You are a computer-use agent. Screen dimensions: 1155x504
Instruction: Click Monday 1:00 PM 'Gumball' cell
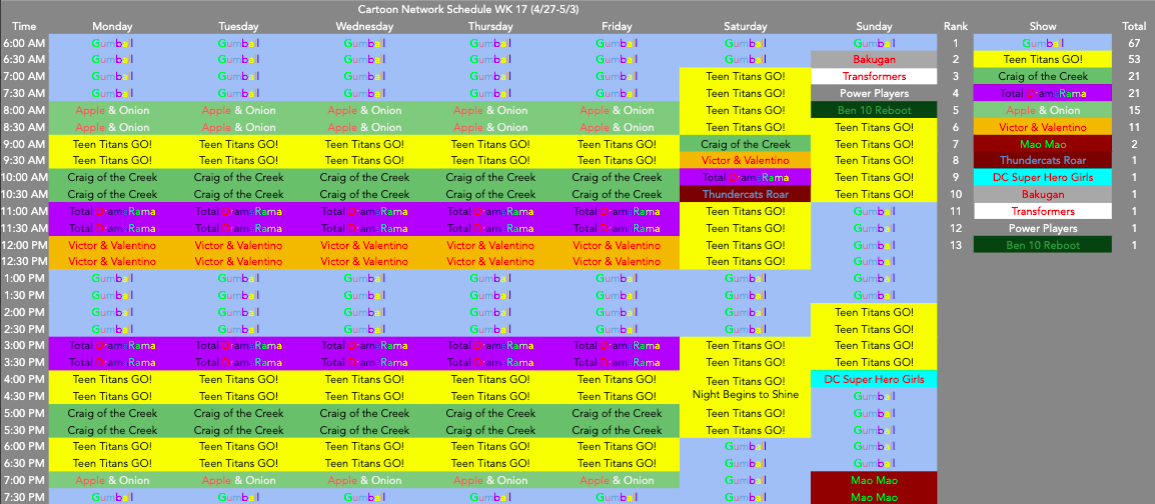pos(112,278)
